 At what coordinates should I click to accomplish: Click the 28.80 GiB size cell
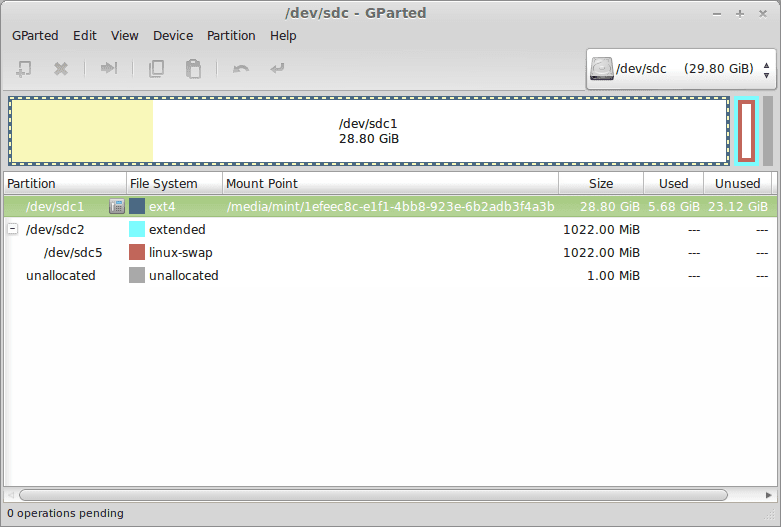click(610, 206)
